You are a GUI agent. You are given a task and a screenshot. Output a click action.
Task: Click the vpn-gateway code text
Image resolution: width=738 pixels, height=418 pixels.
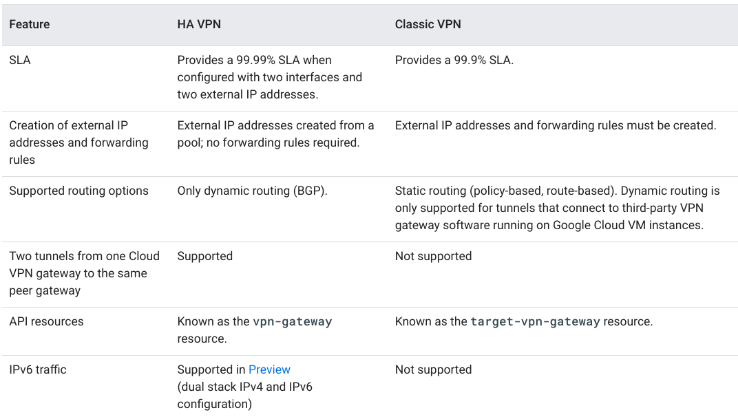point(292,322)
